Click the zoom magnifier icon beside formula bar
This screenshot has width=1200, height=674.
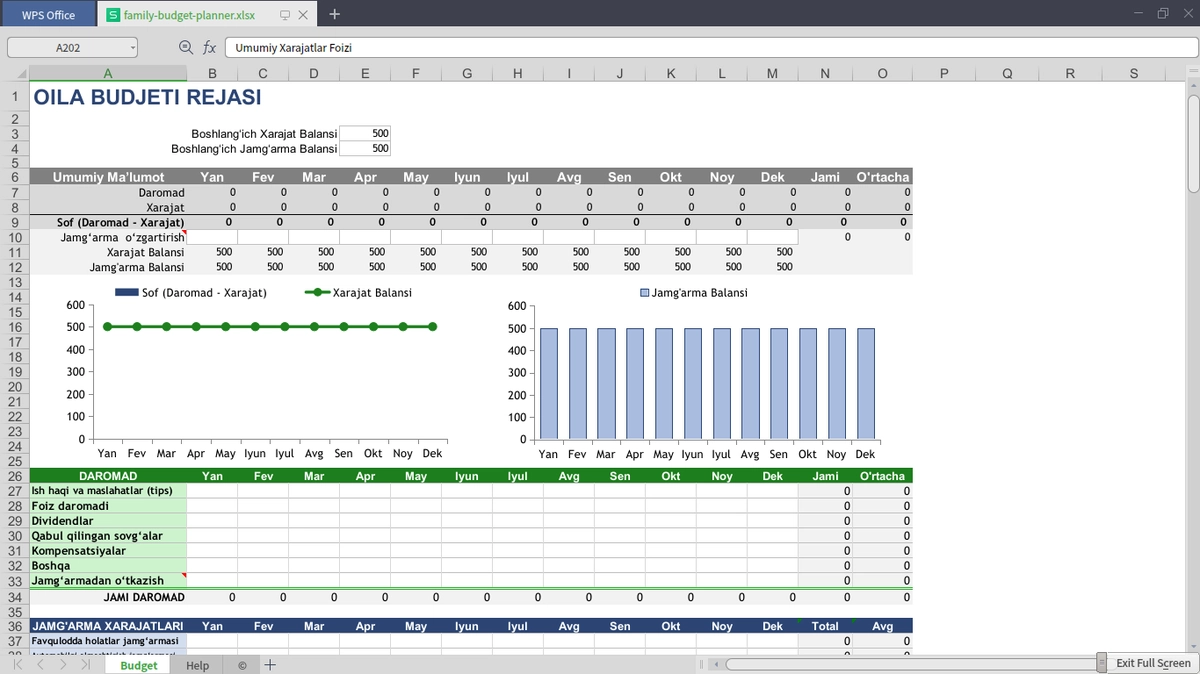[186, 47]
